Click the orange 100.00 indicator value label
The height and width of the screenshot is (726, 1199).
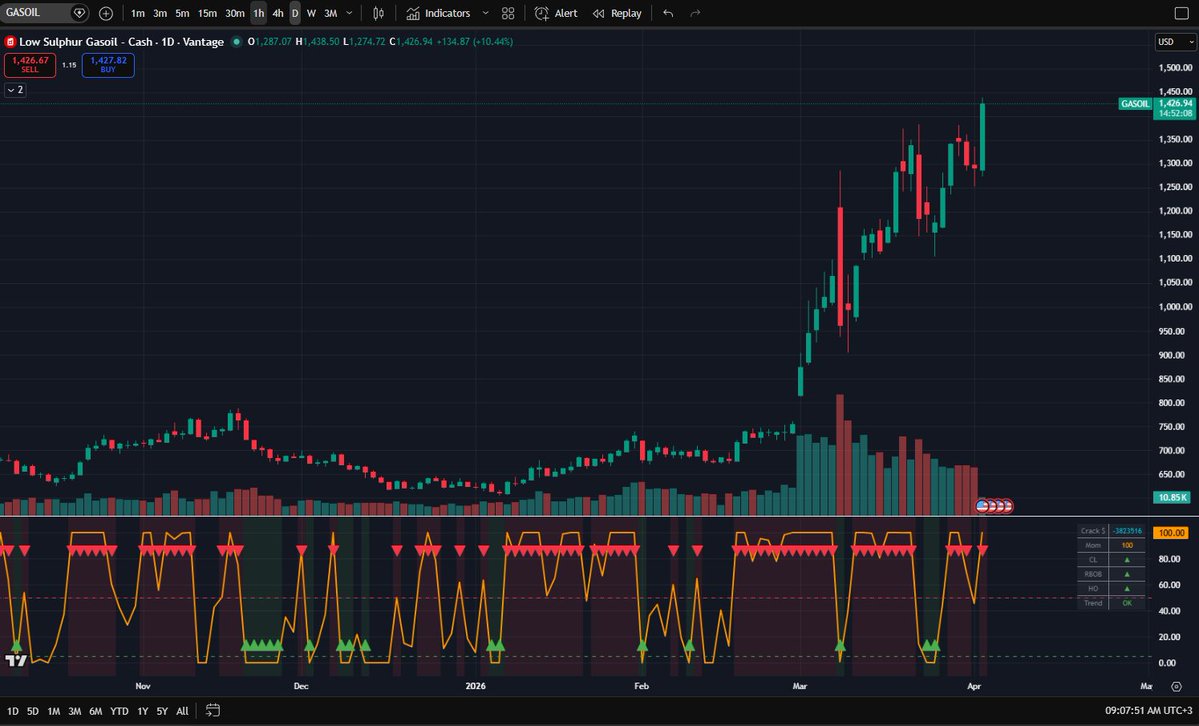point(1171,532)
